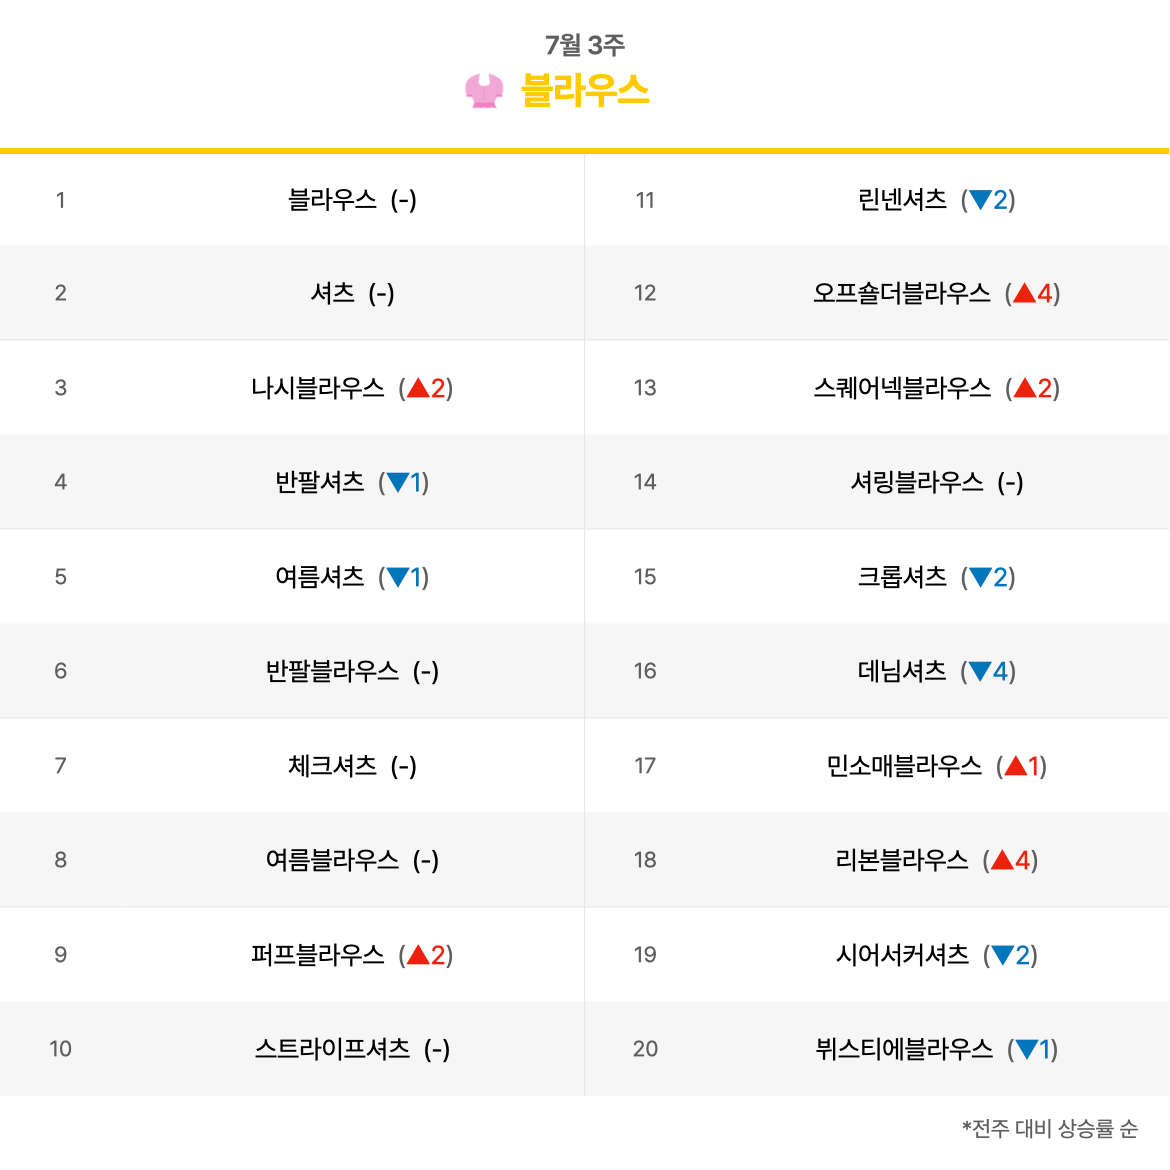Click the 7월 3주 date label
This screenshot has width=1170, height=1170.
pyautogui.click(x=584, y=45)
